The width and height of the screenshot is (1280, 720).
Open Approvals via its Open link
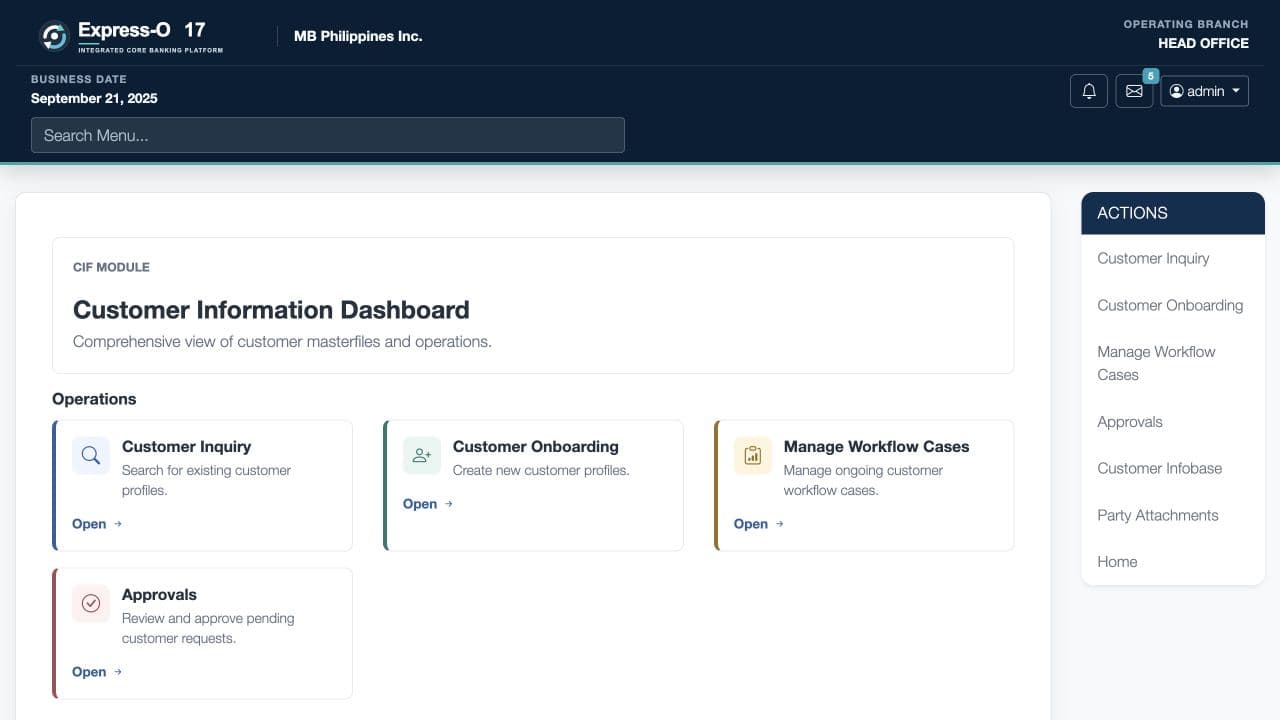pos(97,672)
